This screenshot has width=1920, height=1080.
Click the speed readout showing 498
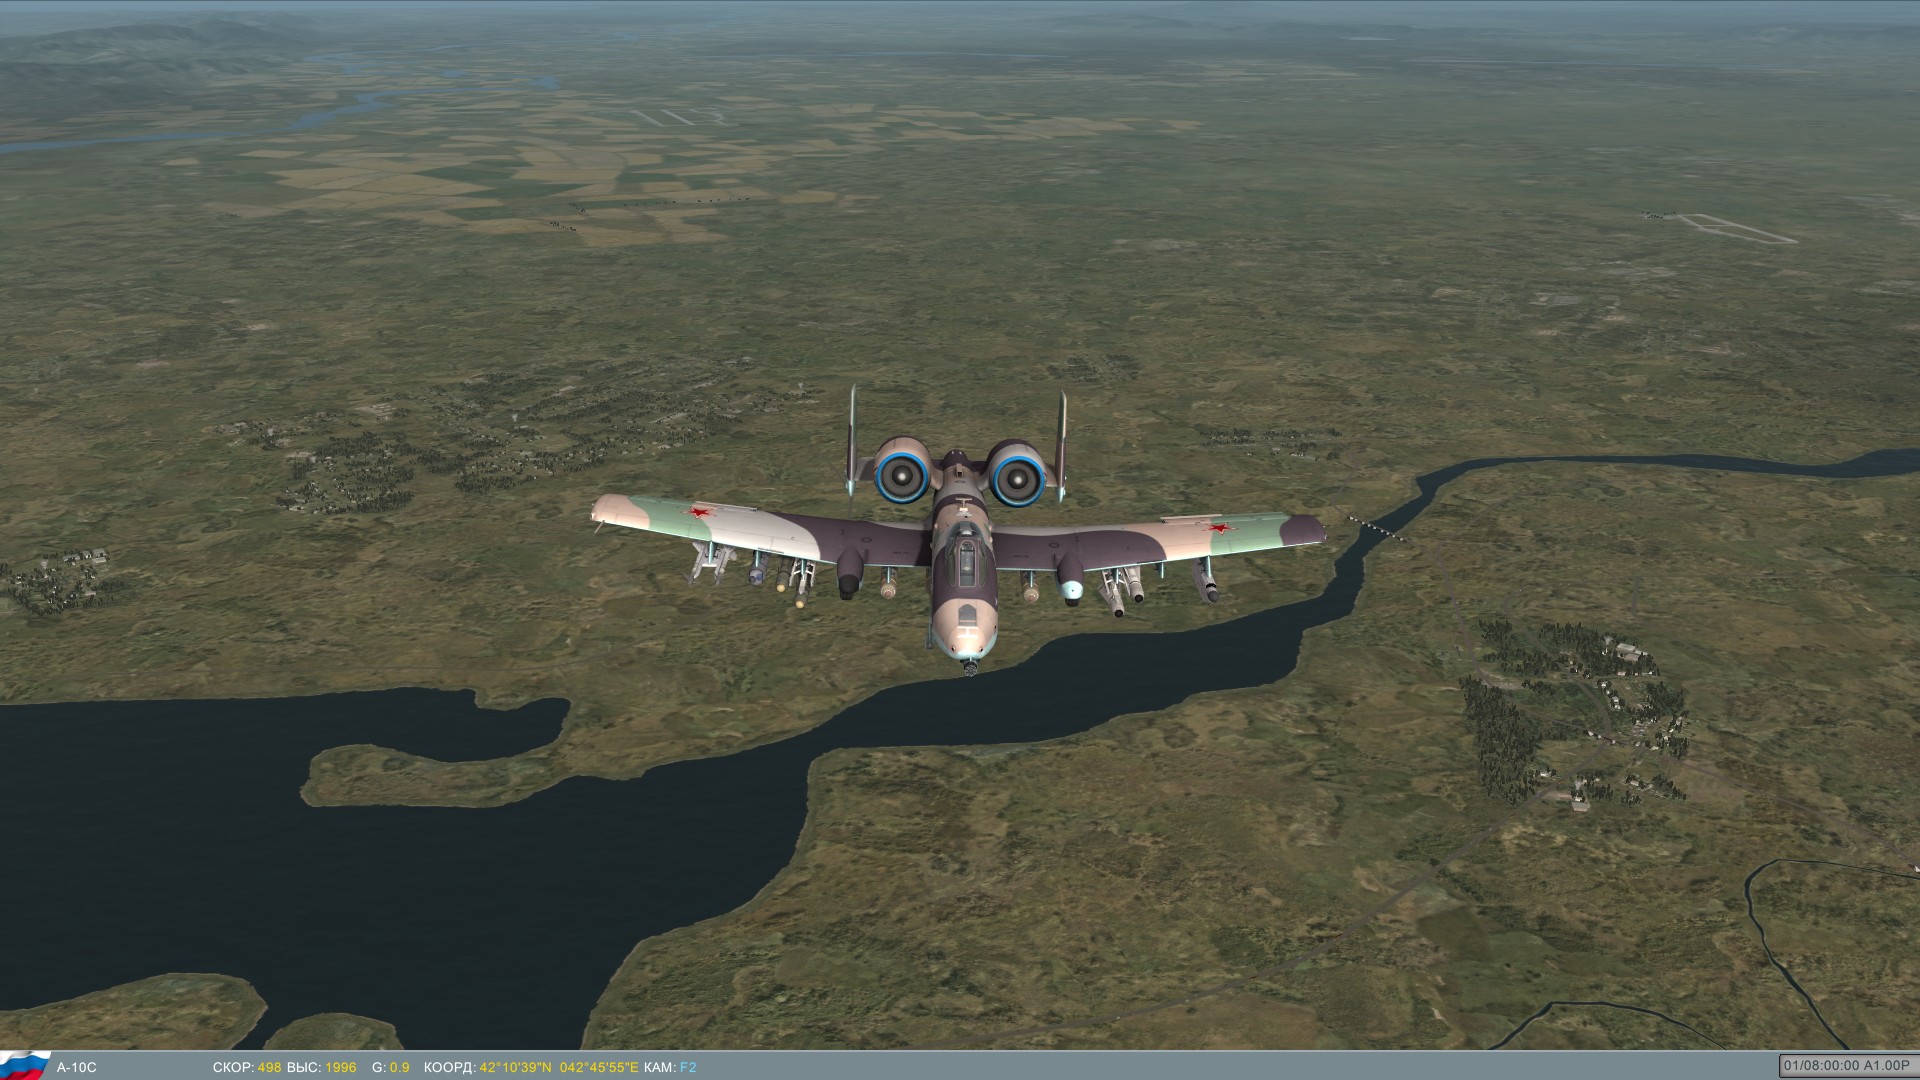point(269,1067)
